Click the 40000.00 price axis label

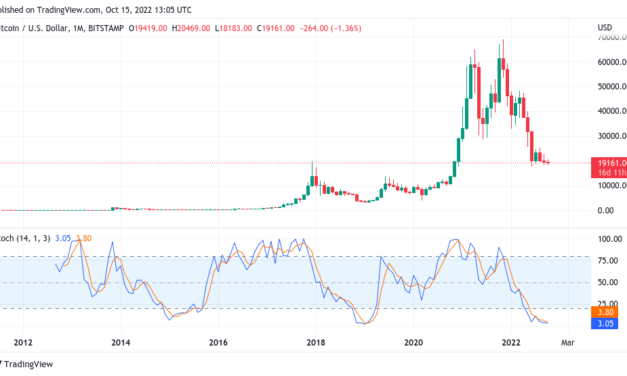click(612, 111)
